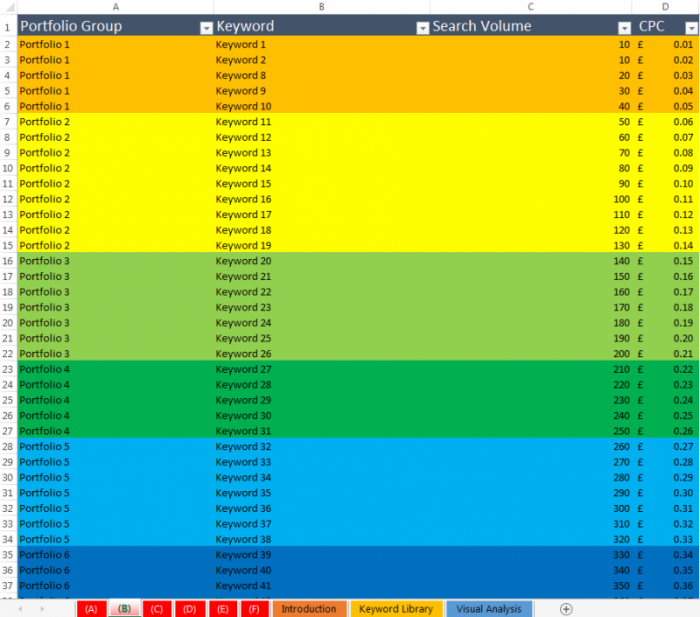The image size is (700, 617).
Task: Select row 28 header
Action: pyautogui.click(x=8, y=446)
